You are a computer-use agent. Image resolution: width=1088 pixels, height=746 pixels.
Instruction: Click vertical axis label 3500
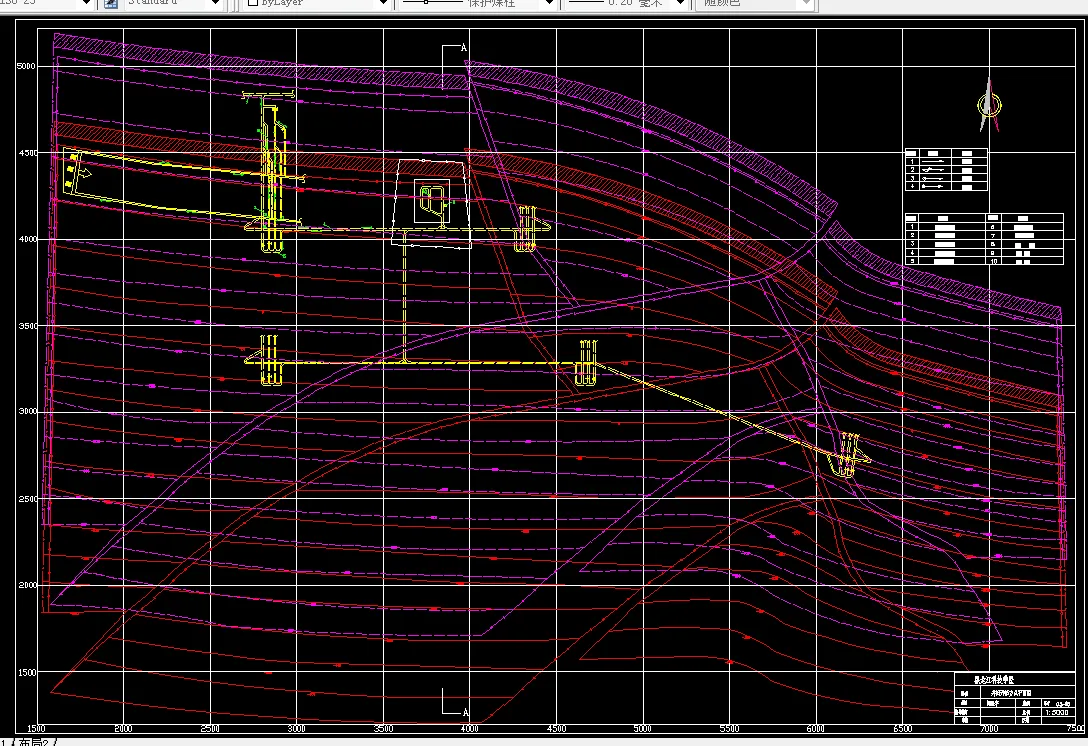click(x=28, y=325)
